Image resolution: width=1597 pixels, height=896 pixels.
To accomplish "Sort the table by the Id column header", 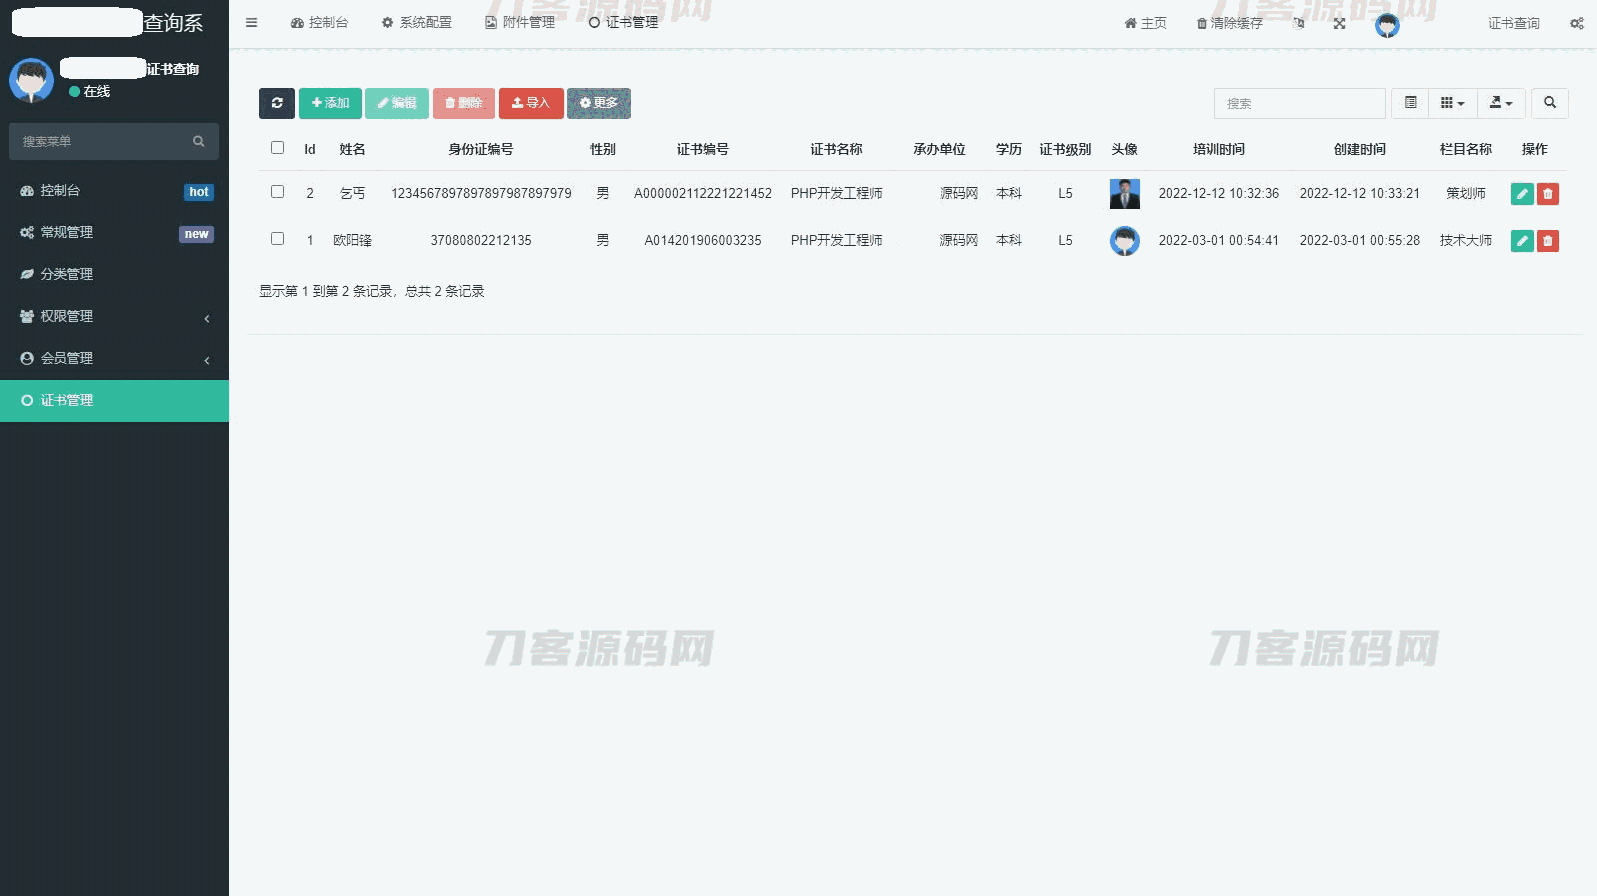I will pyautogui.click(x=310, y=150).
